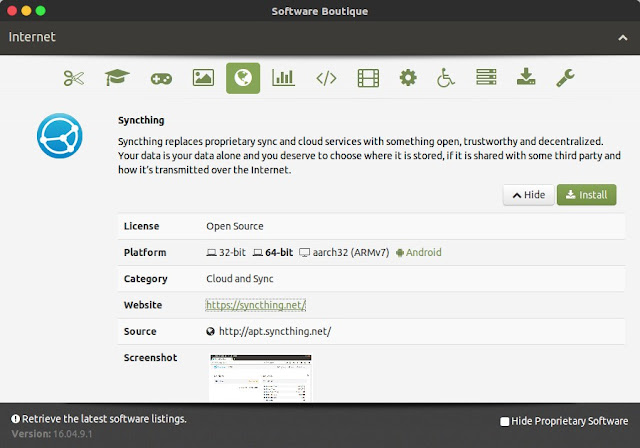
Task: Click the 32-bit laptop icon
Action: point(211,253)
